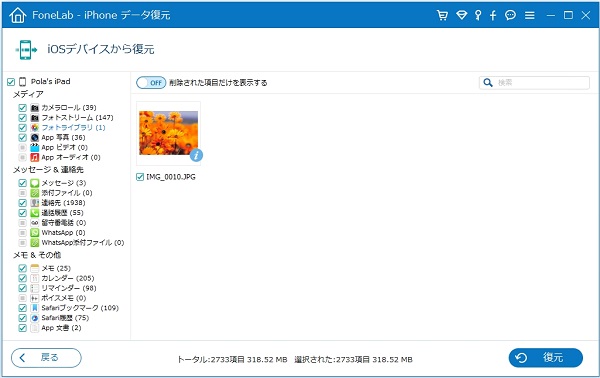Open the orange flowers photo thumbnail
The height and width of the screenshot is (378, 600).
click(x=168, y=133)
